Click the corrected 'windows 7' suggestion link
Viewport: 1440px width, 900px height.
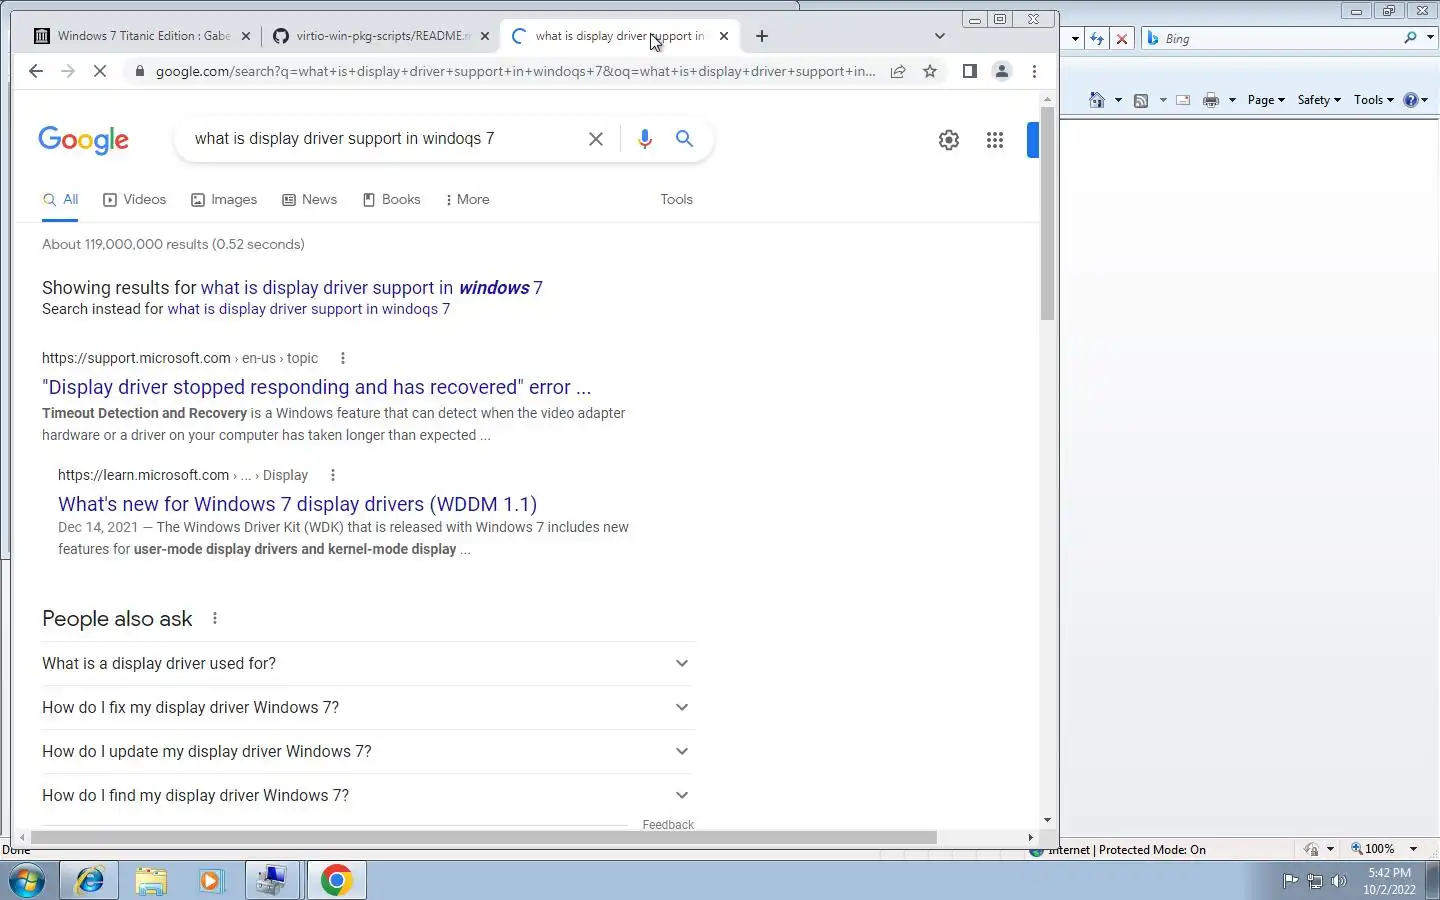pos(372,288)
